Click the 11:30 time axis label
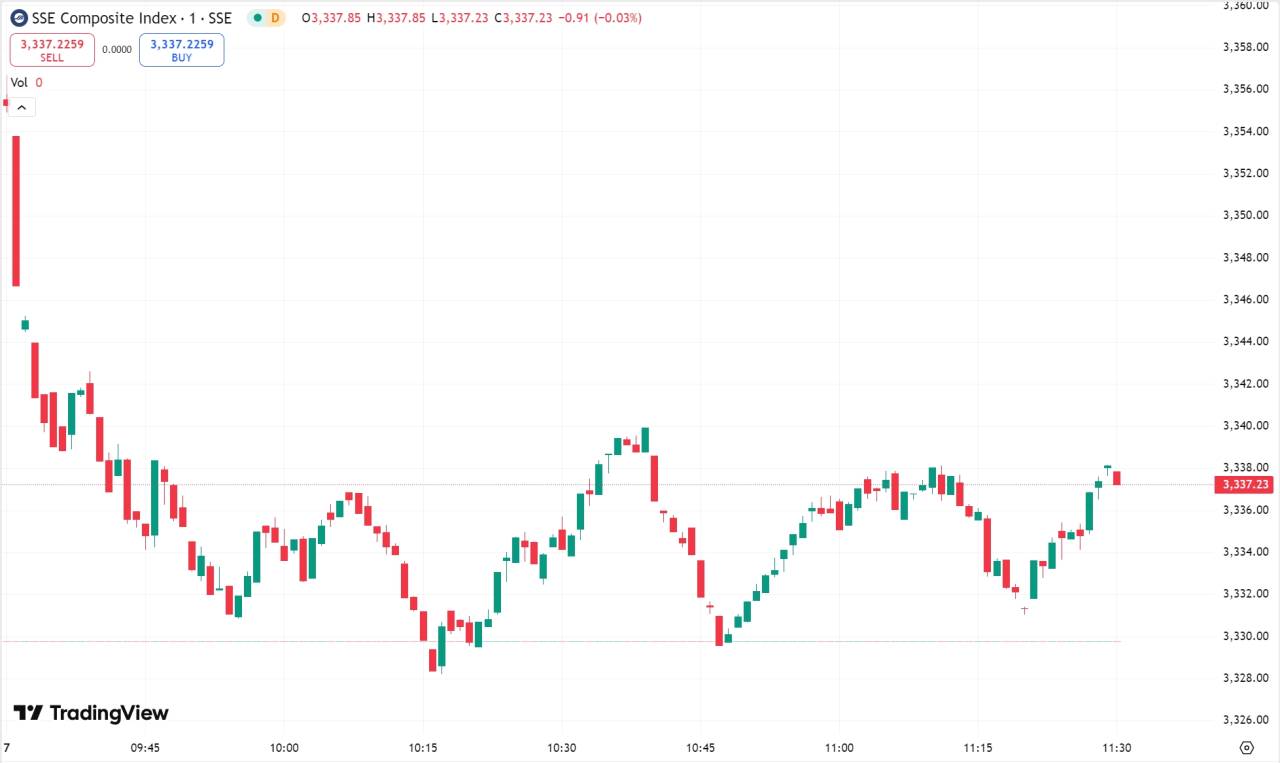1280x763 pixels. point(1116,747)
